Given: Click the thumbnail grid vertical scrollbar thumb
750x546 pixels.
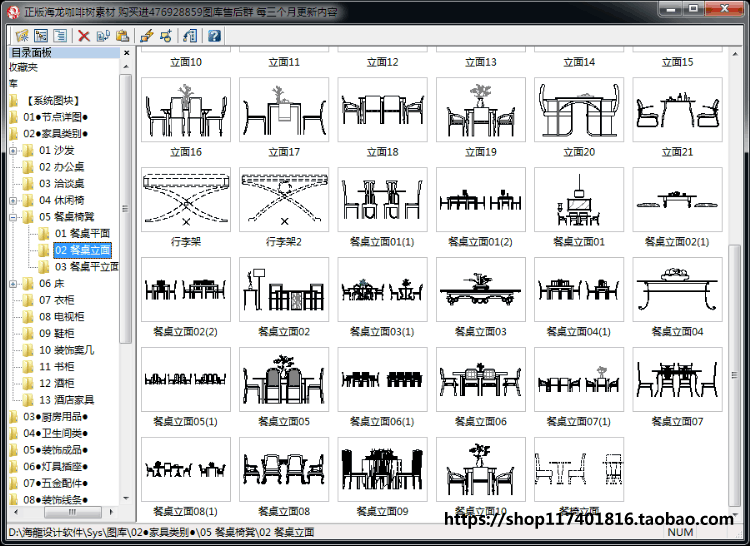Looking at the screenshot, I should (734, 375).
